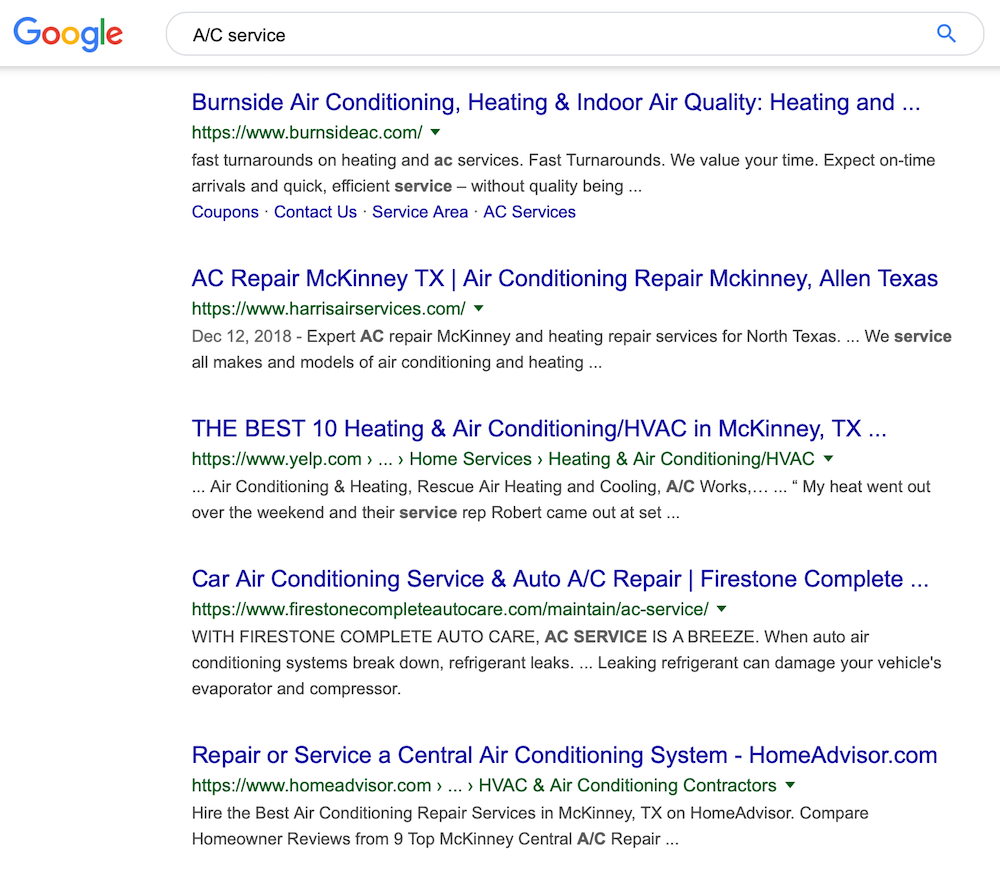Image resolution: width=1000 pixels, height=877 pixels.
Task: Click the A/C service search input field
Action: [x=574, y=34]
